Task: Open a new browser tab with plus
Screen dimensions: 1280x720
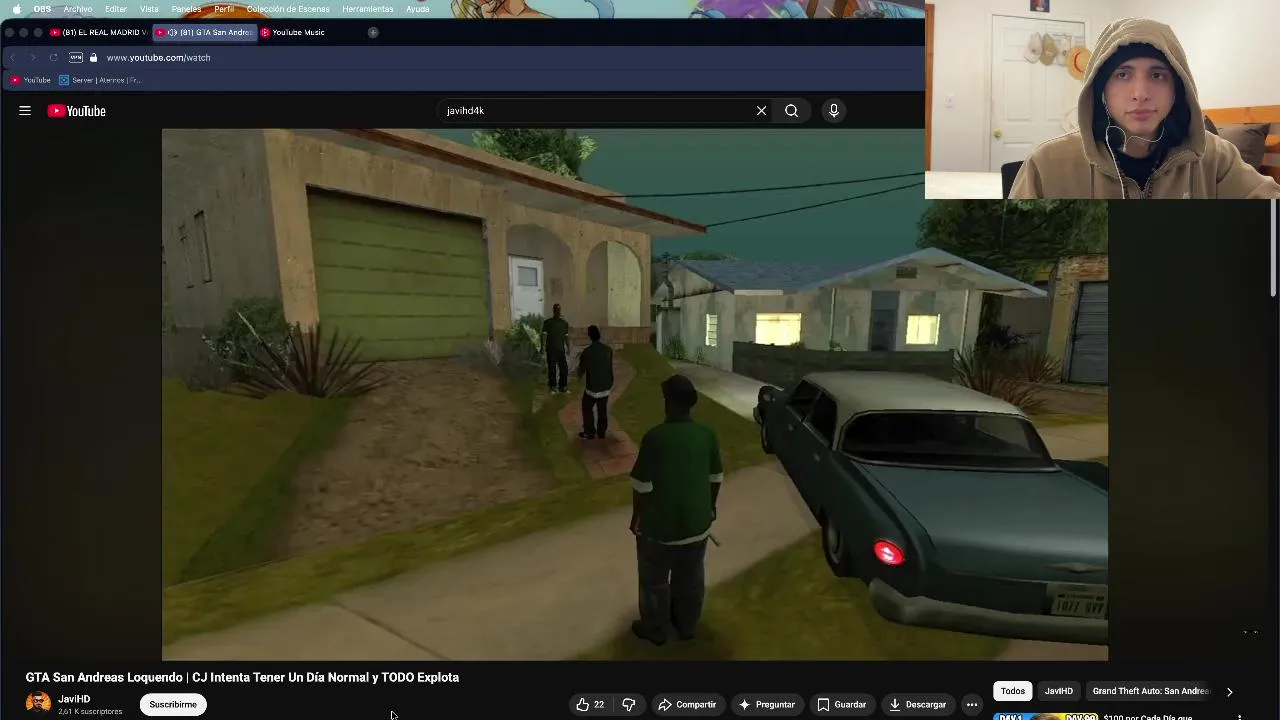Action: 373,32
